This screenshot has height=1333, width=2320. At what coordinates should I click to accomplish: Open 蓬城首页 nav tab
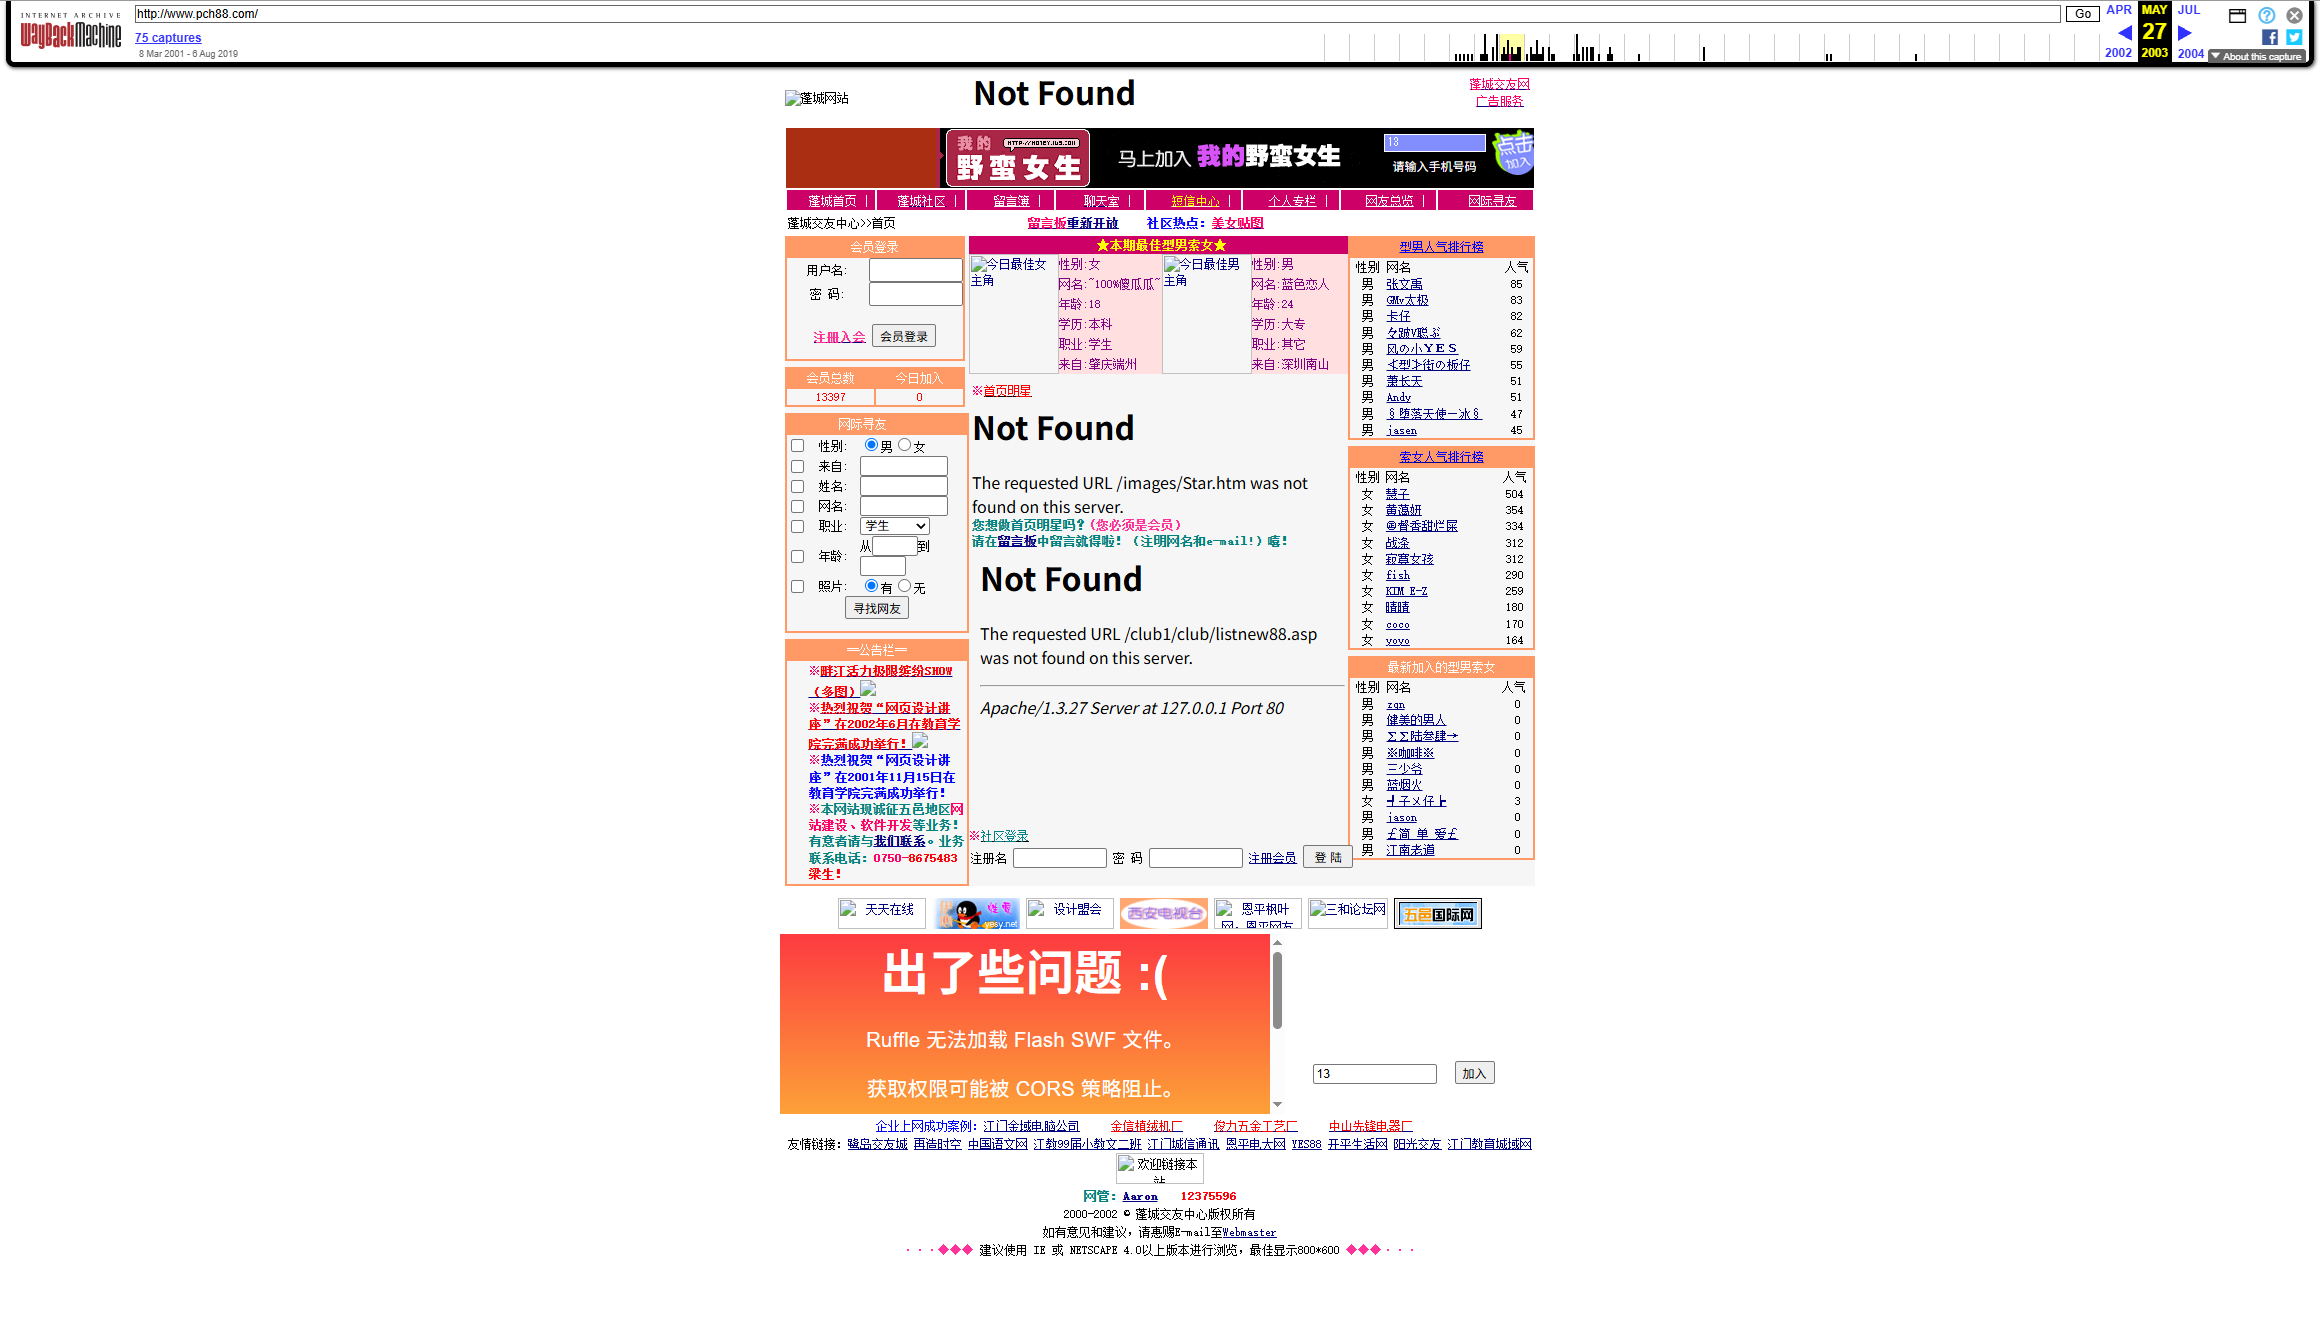coord(832,201)
